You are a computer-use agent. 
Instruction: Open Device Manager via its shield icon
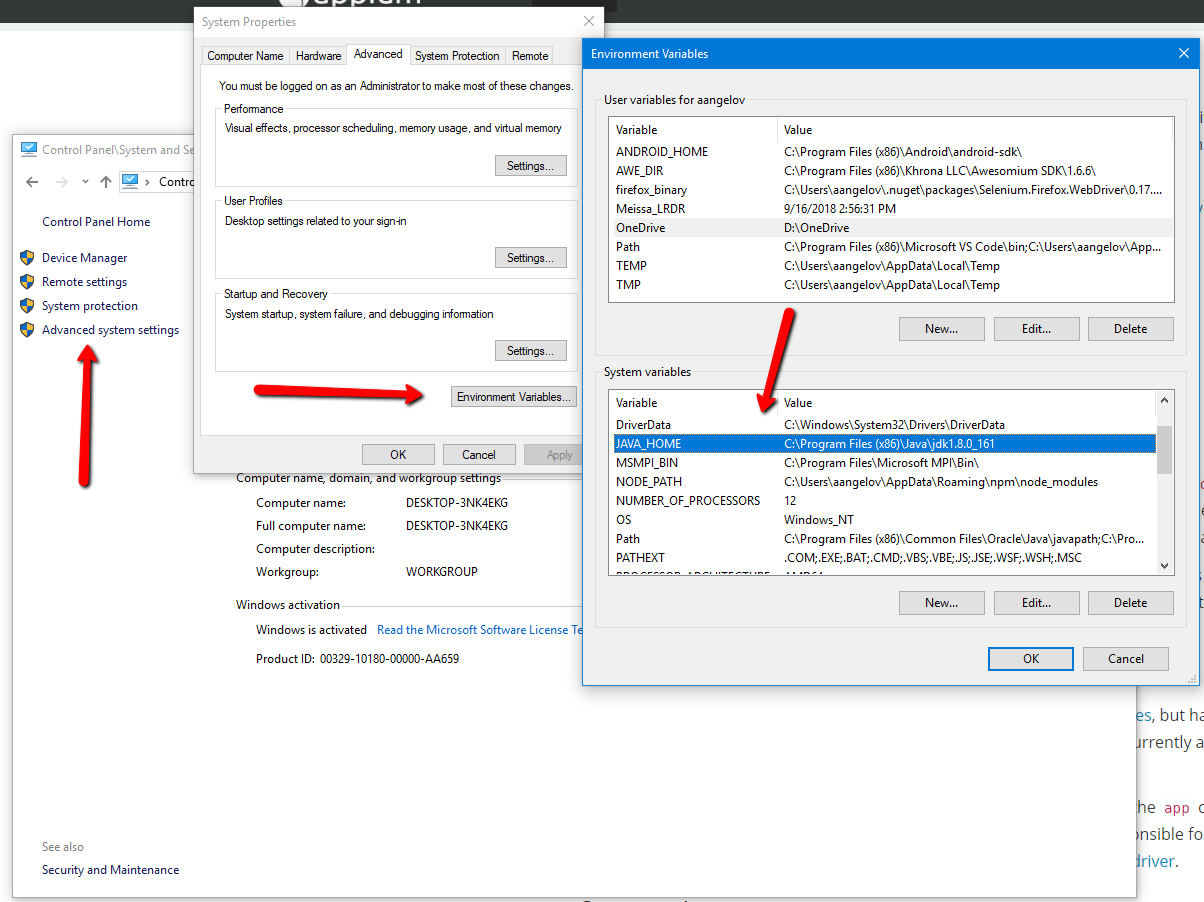(x=27, y=257)
